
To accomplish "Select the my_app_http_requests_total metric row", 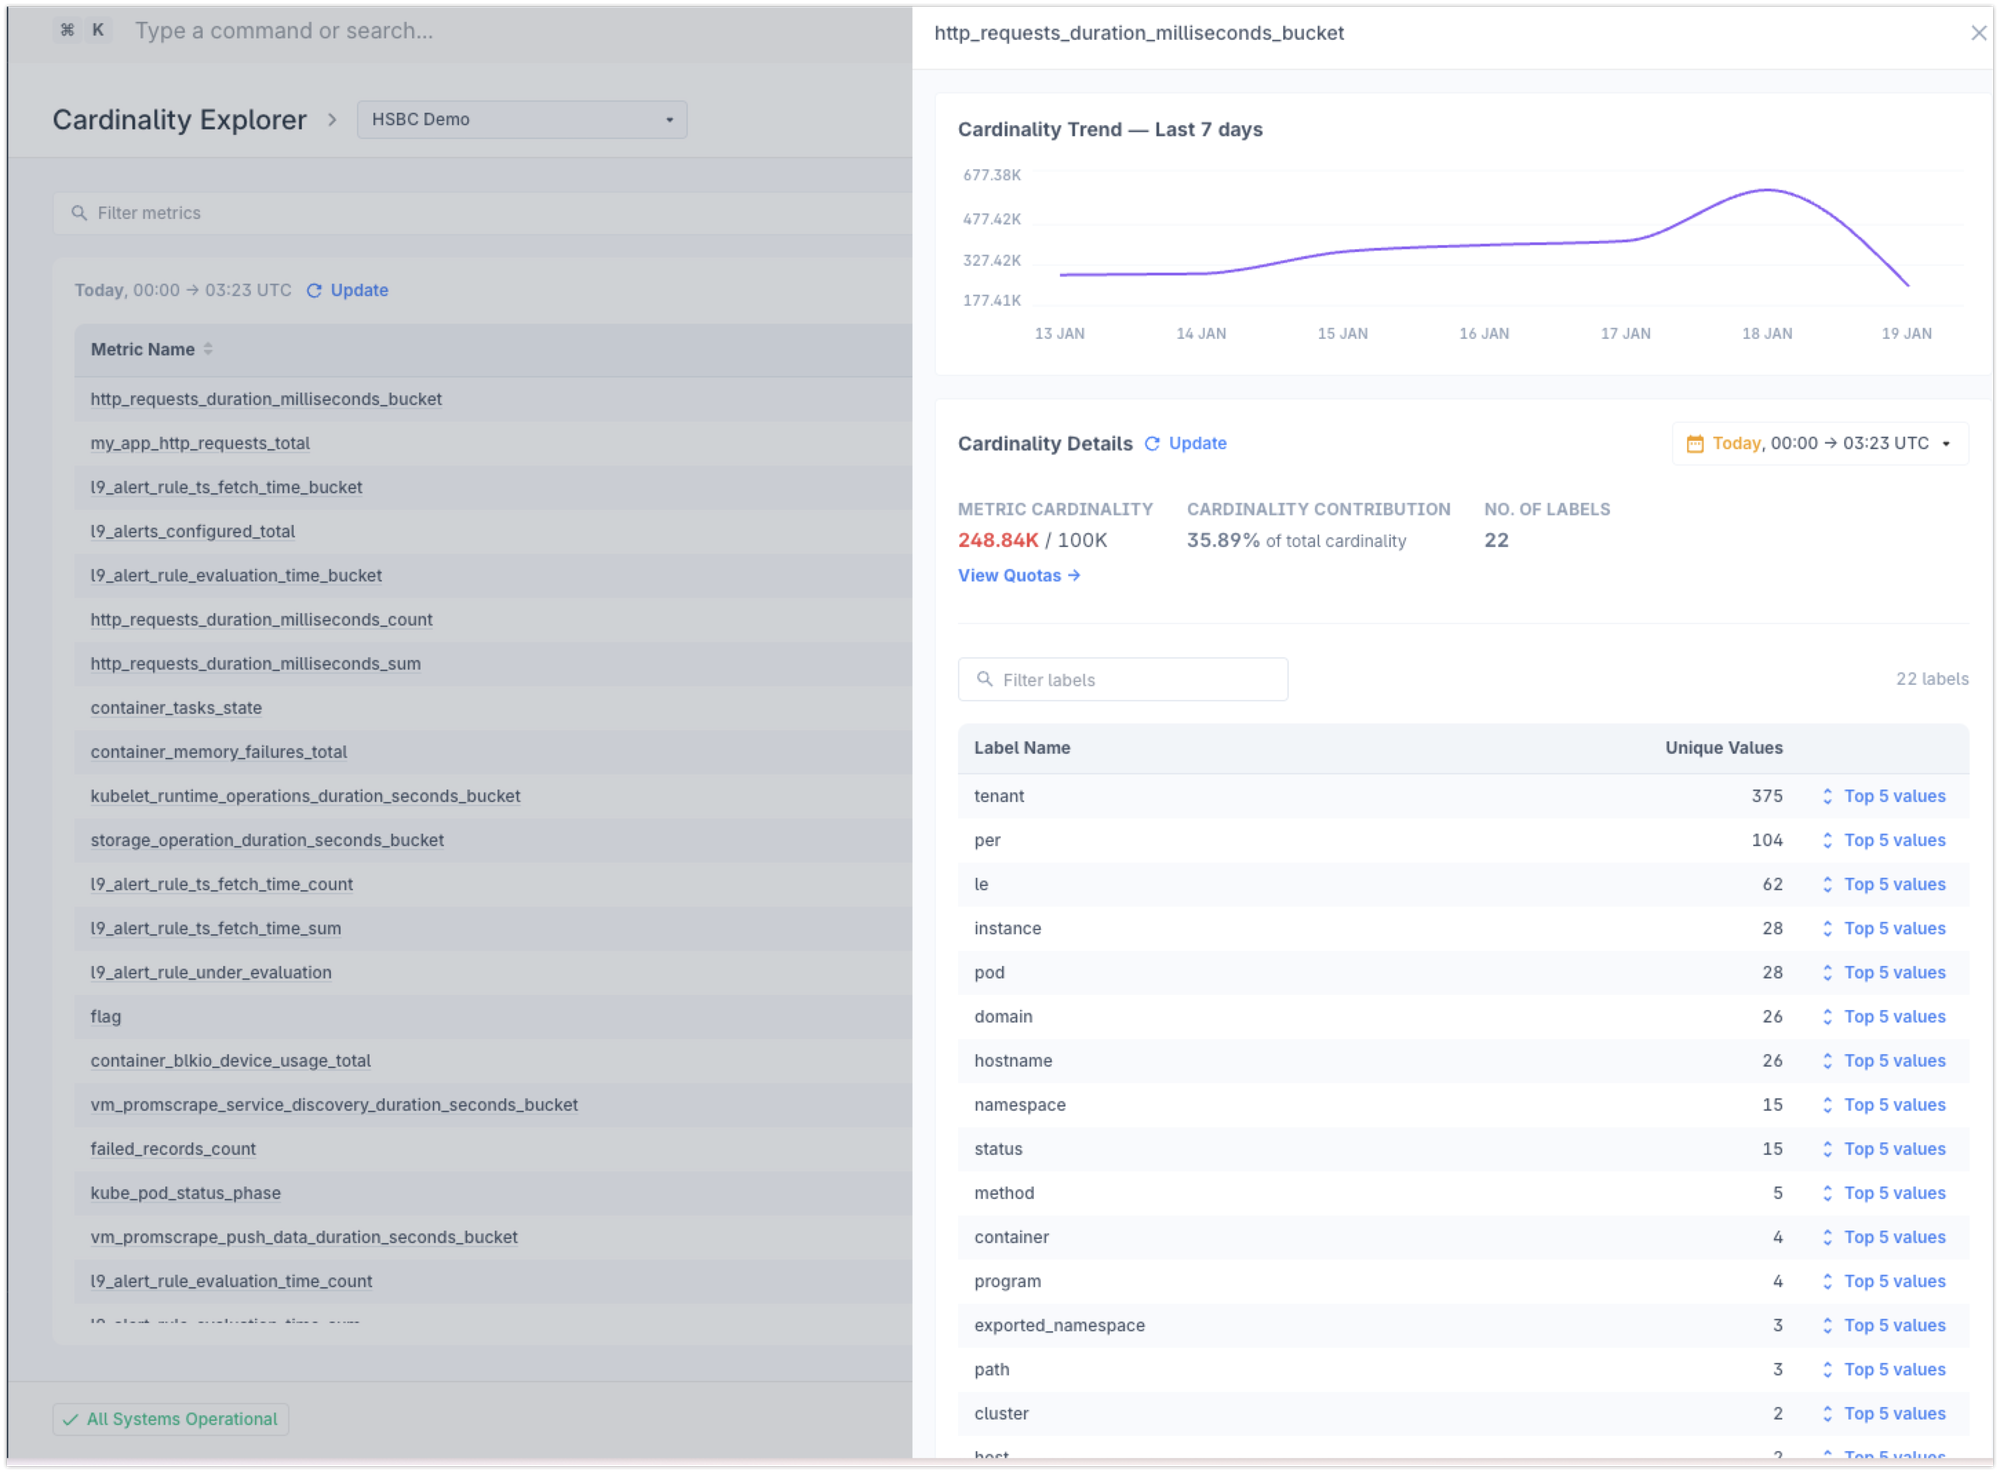I will pos(199,443).
